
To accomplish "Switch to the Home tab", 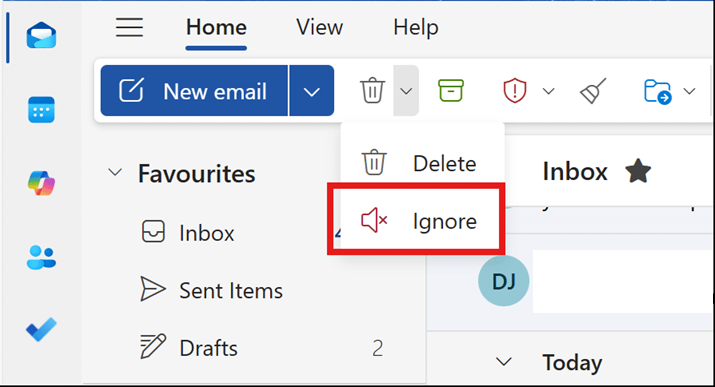I will coord(216,27).
